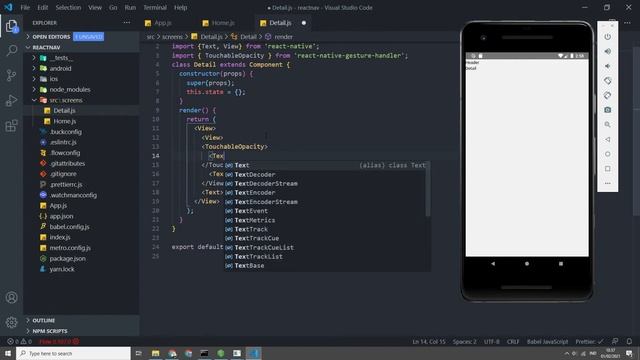Open the Manage gear icon

coord(11,322)
